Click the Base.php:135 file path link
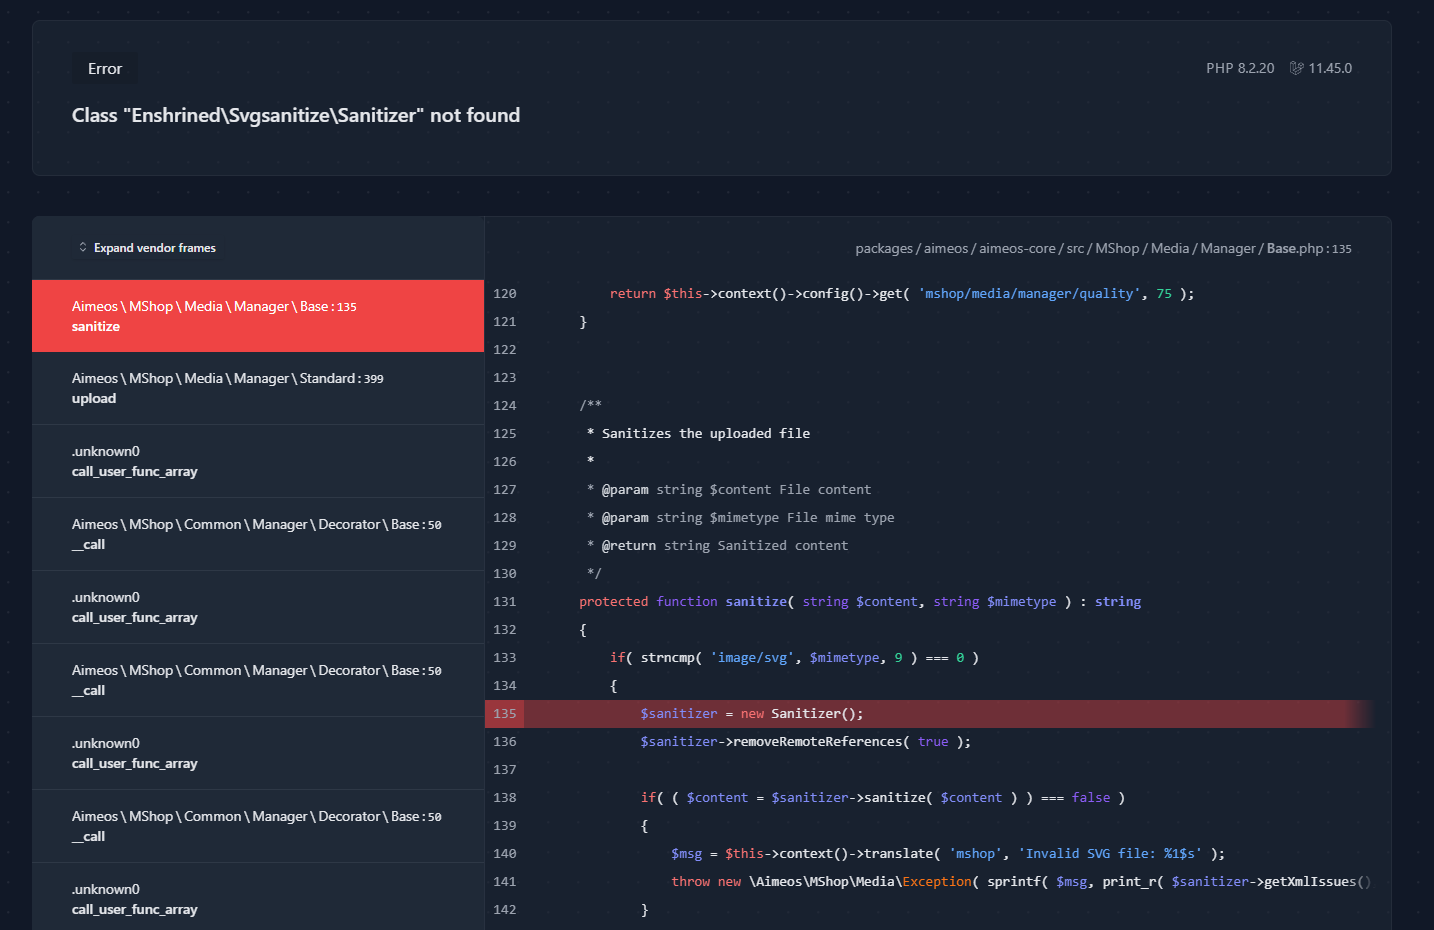1434x930 pixels. 1103,248
